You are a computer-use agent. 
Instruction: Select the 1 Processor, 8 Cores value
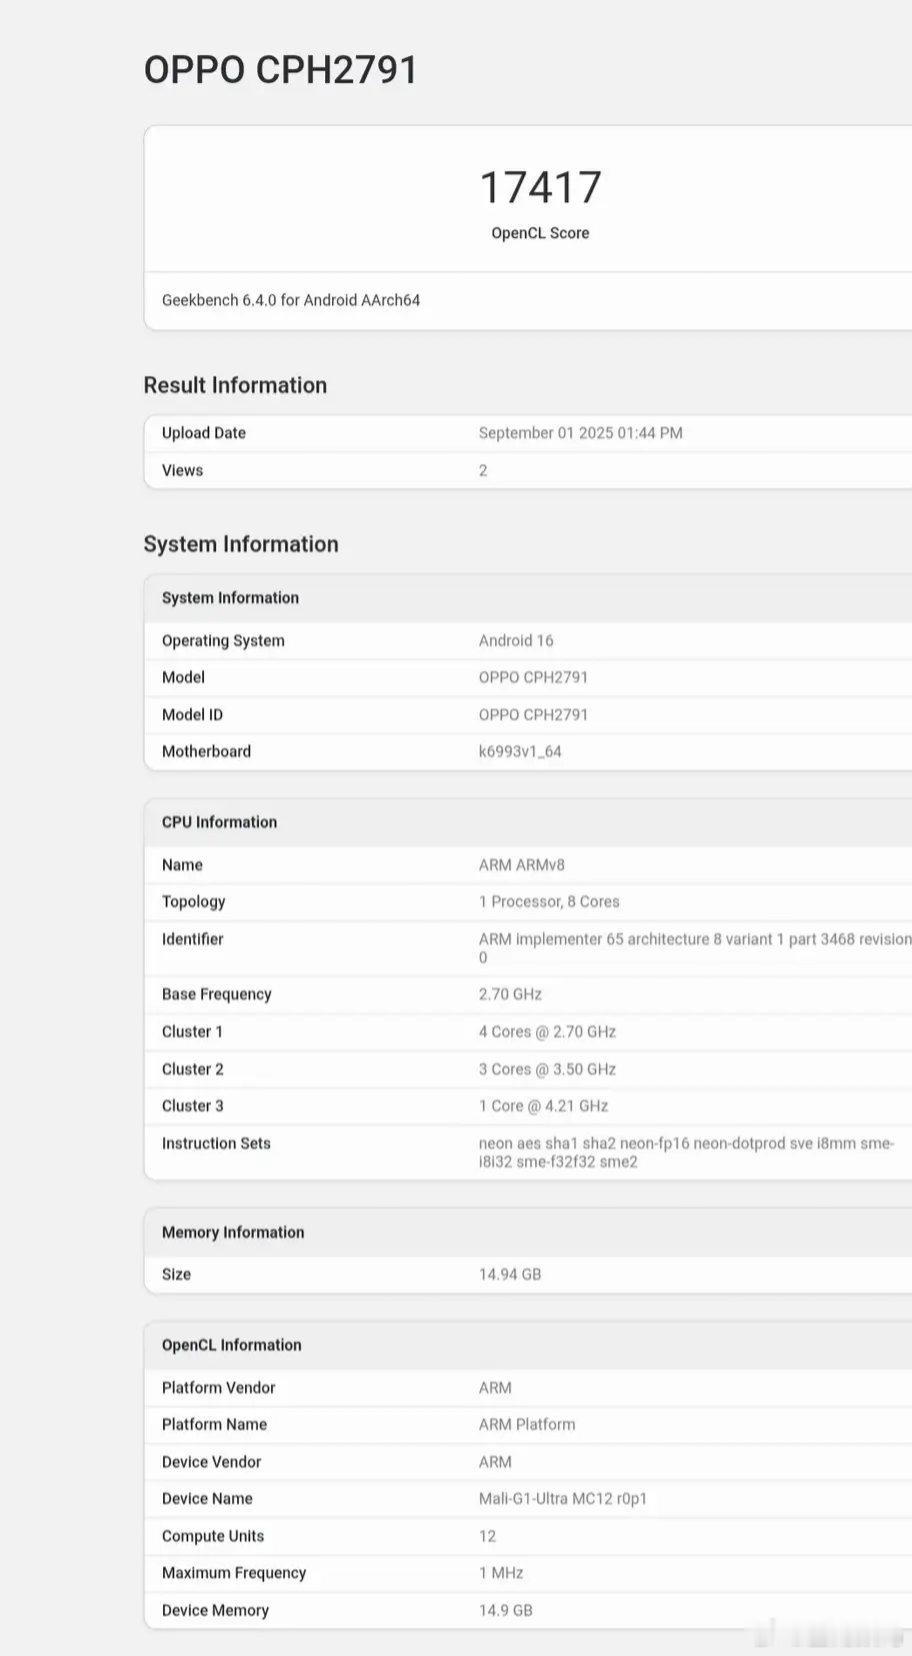pyautogui.click(x=549, y=902)
